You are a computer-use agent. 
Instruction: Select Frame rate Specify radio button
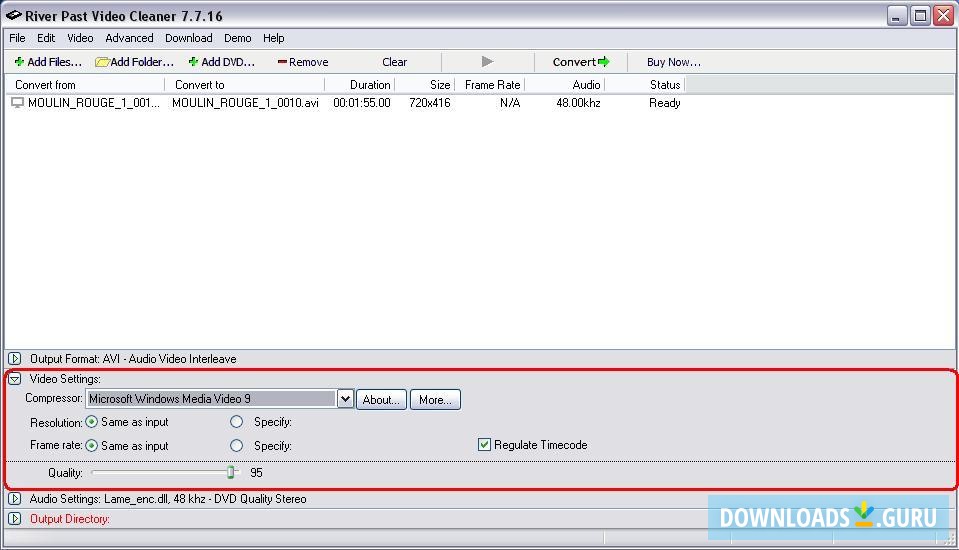(x=237, y=445)
